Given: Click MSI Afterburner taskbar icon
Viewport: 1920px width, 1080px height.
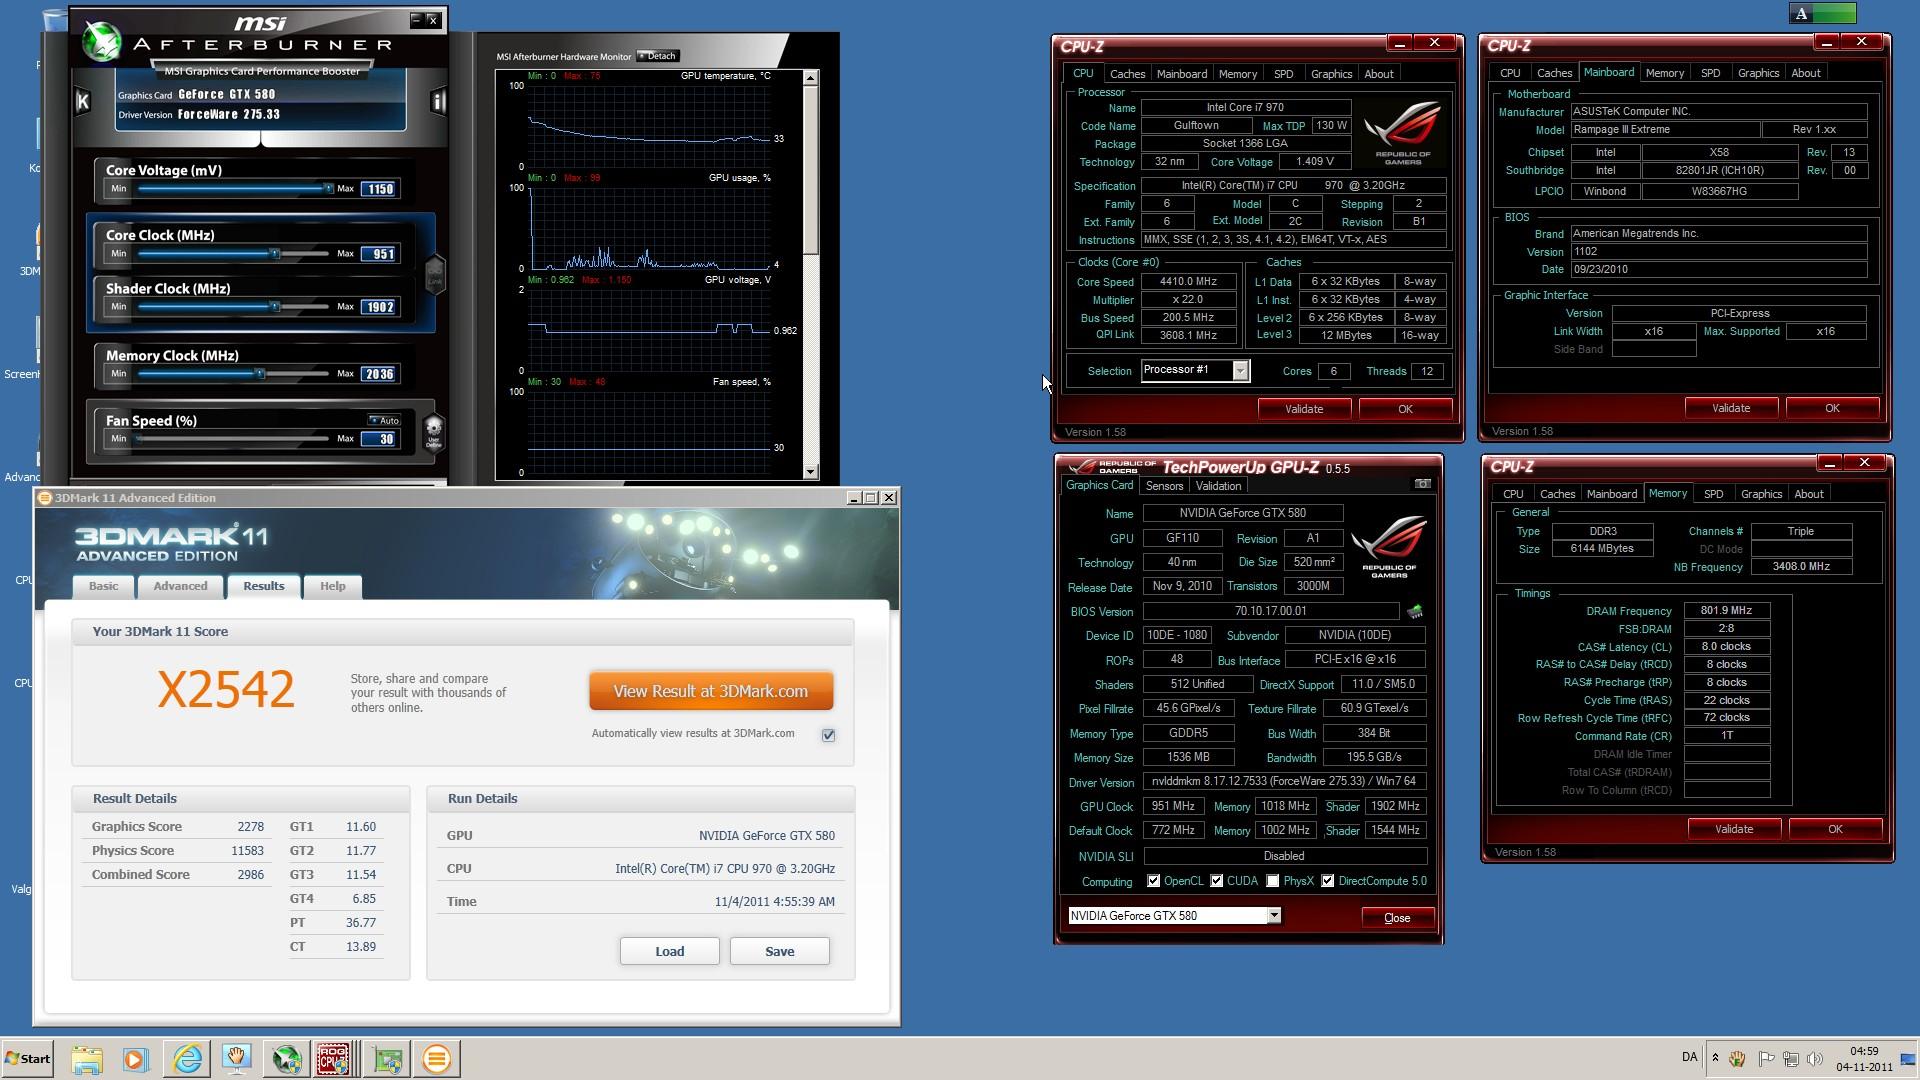Looking at the screenshot, I should coord(287,1059).
